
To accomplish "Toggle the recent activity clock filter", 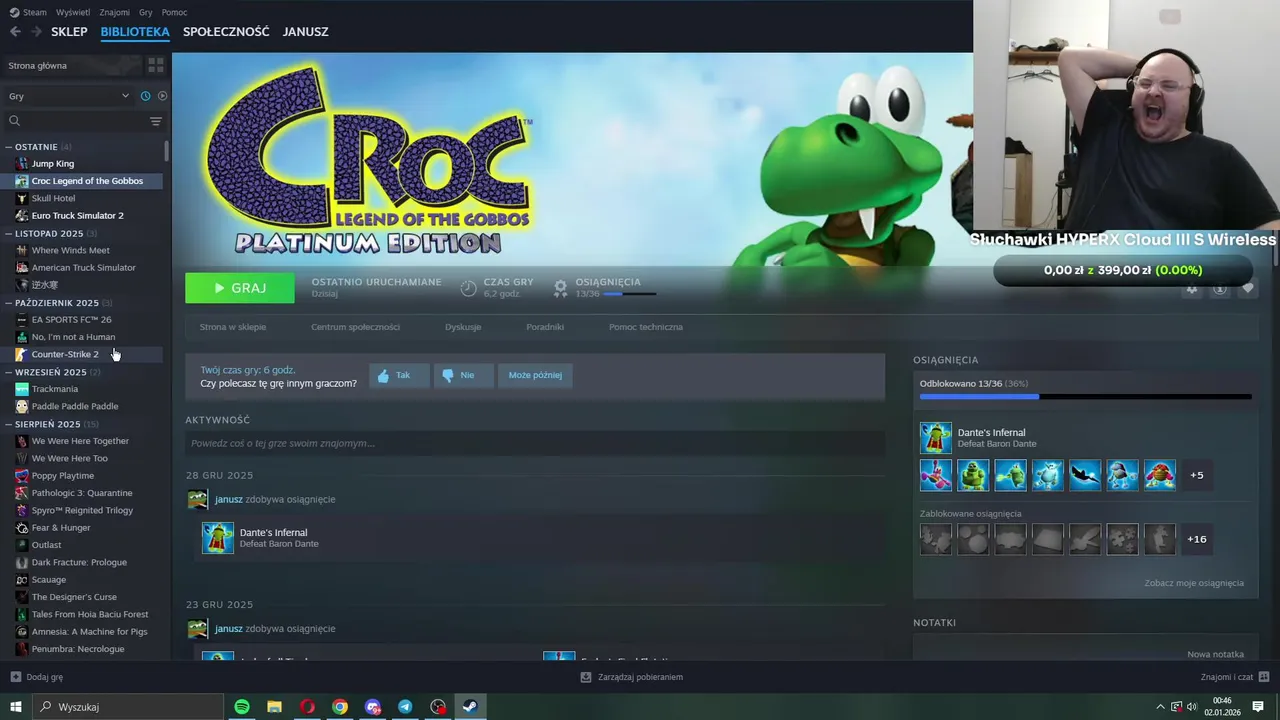I will (x=145, y=96).
